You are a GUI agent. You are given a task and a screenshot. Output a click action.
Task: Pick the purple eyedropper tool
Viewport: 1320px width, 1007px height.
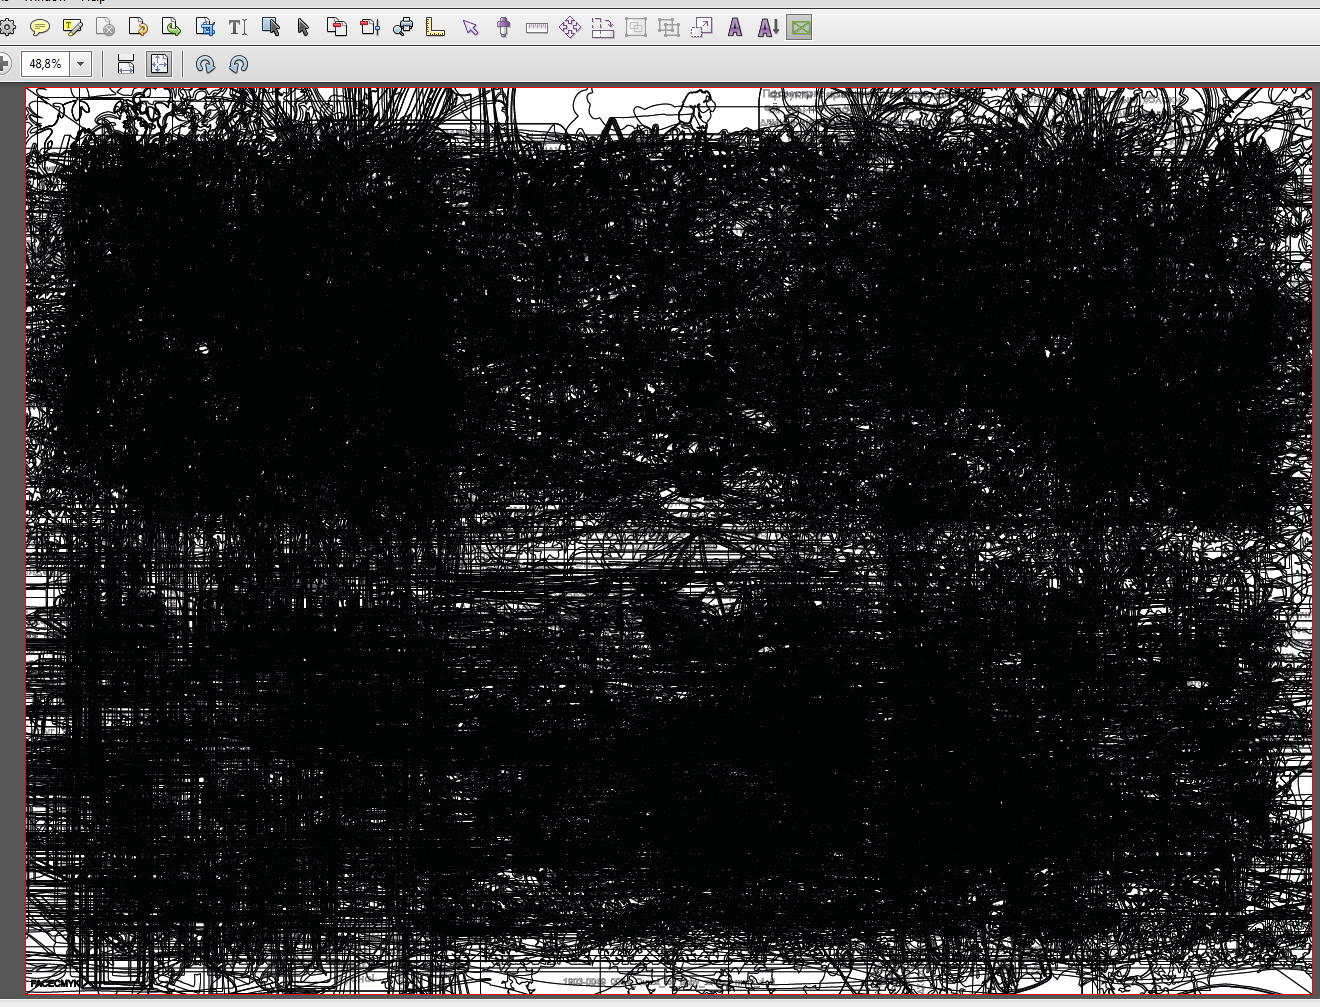click(504, 28)
